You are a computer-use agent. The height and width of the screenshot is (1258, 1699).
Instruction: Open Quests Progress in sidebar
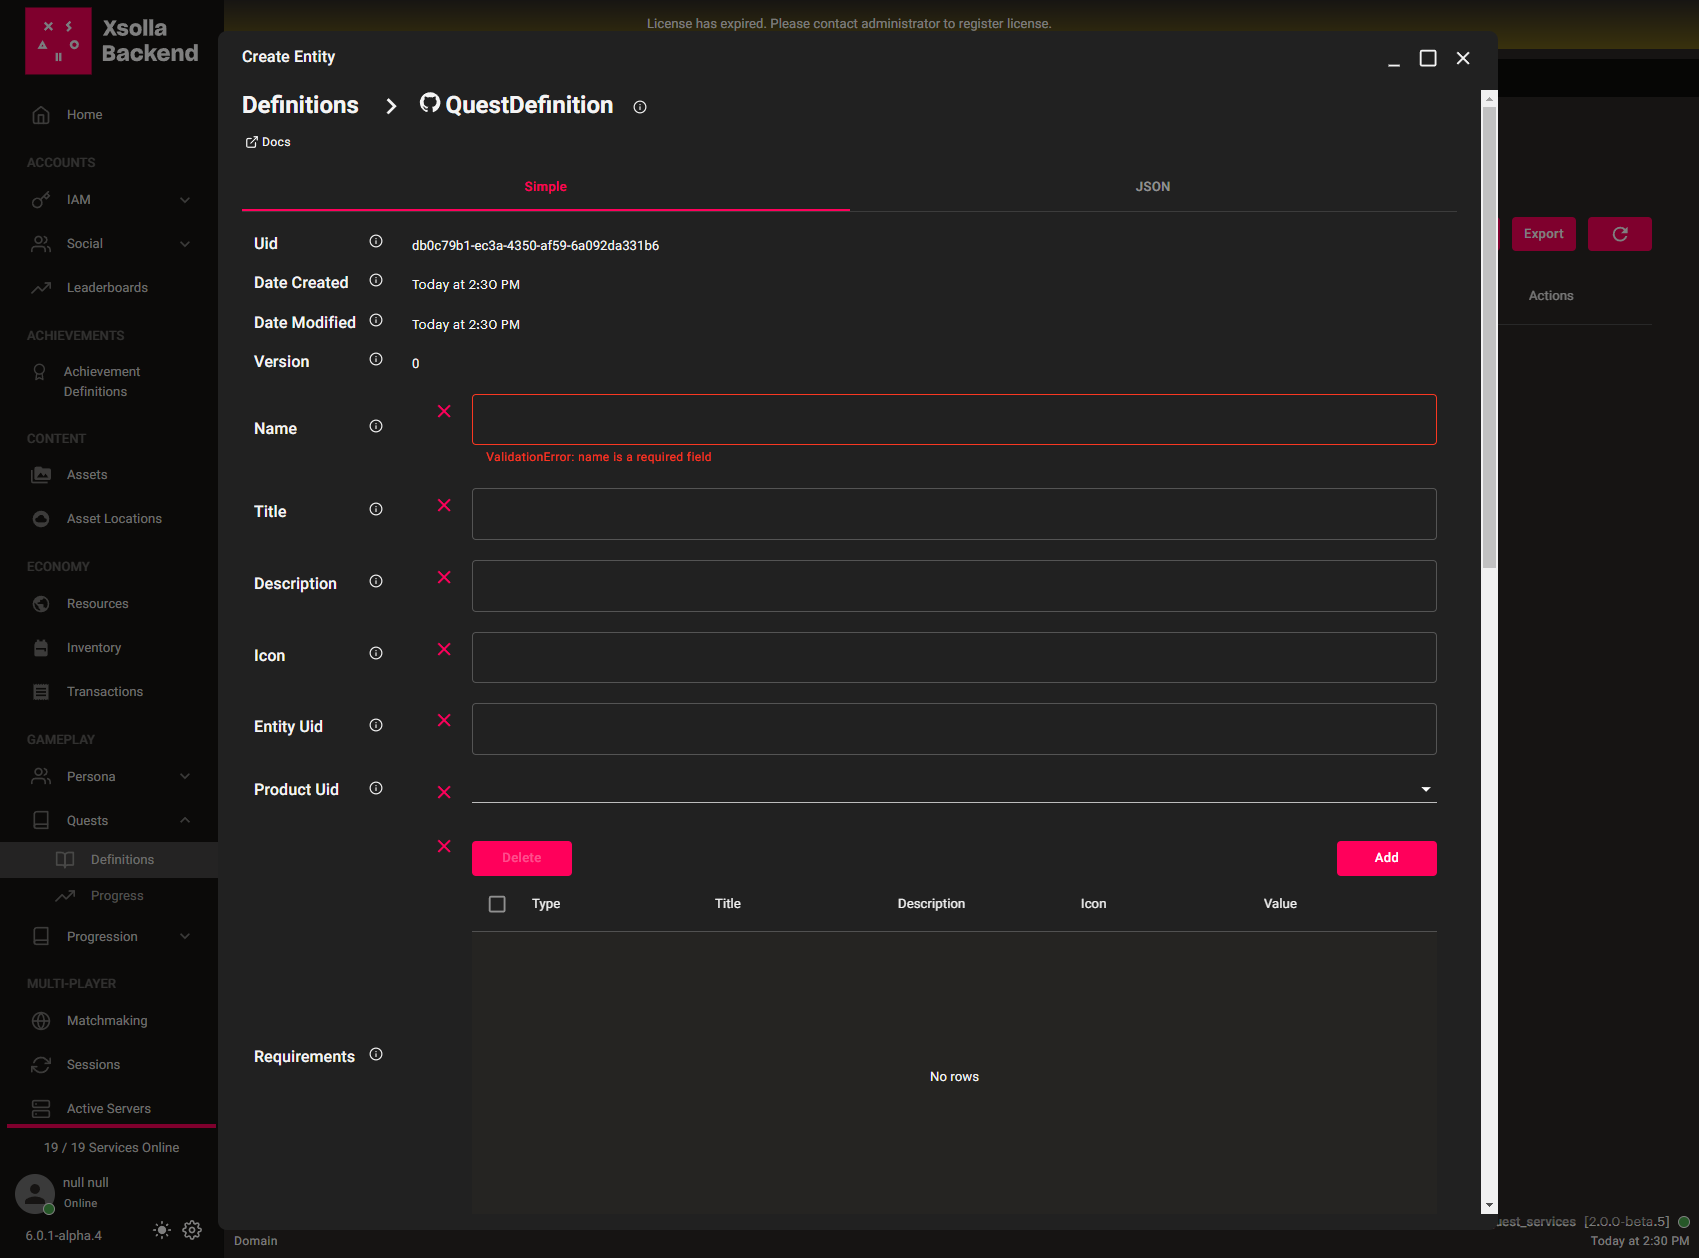109,896
